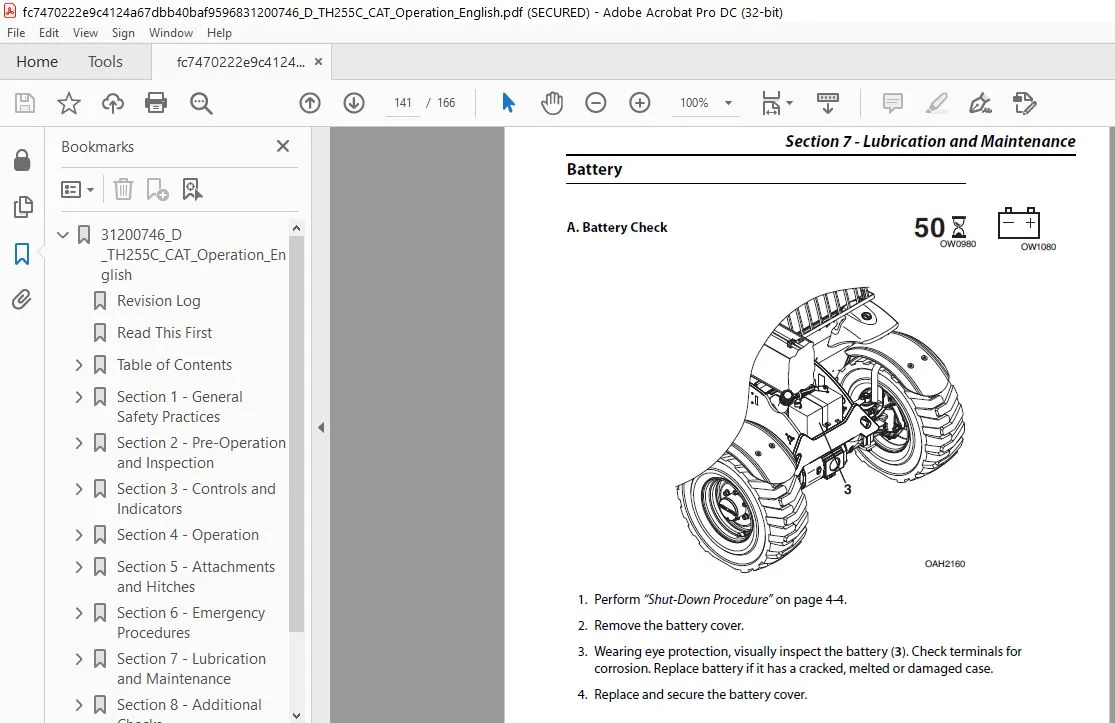
Task: Add a new bookmark icon
Action: click(157, 189)
